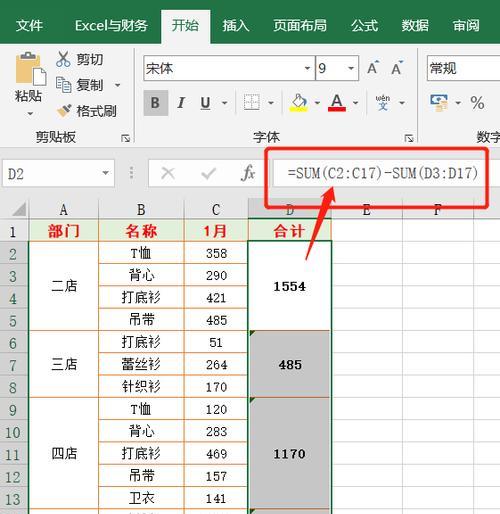Viewport: 500px width, 514px height.
Task: Confirm formula entry with checkmark
Action: tap(208, 173)
